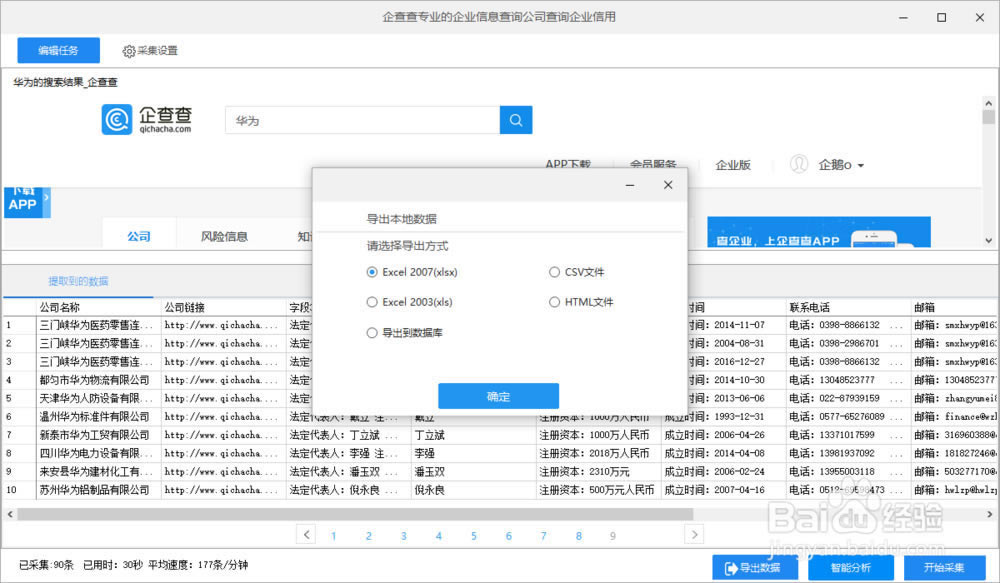
Task: Click the user avatar icon
Action: click(799, 164)
